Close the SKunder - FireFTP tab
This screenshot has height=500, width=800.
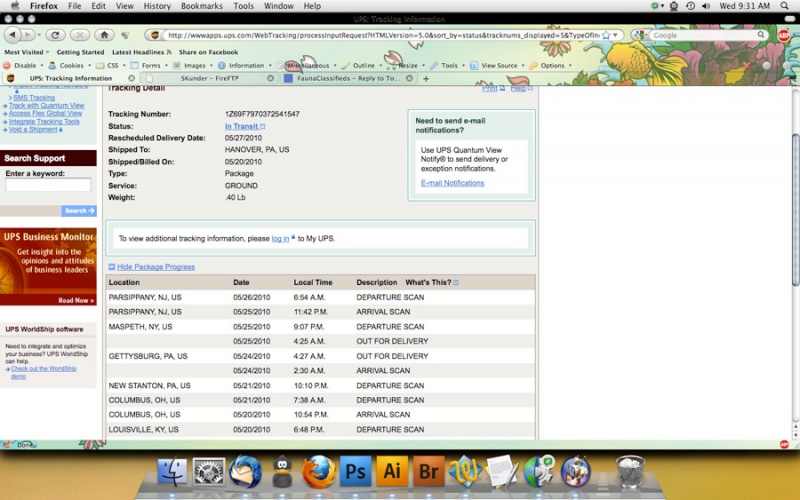[x=270, y=78]
